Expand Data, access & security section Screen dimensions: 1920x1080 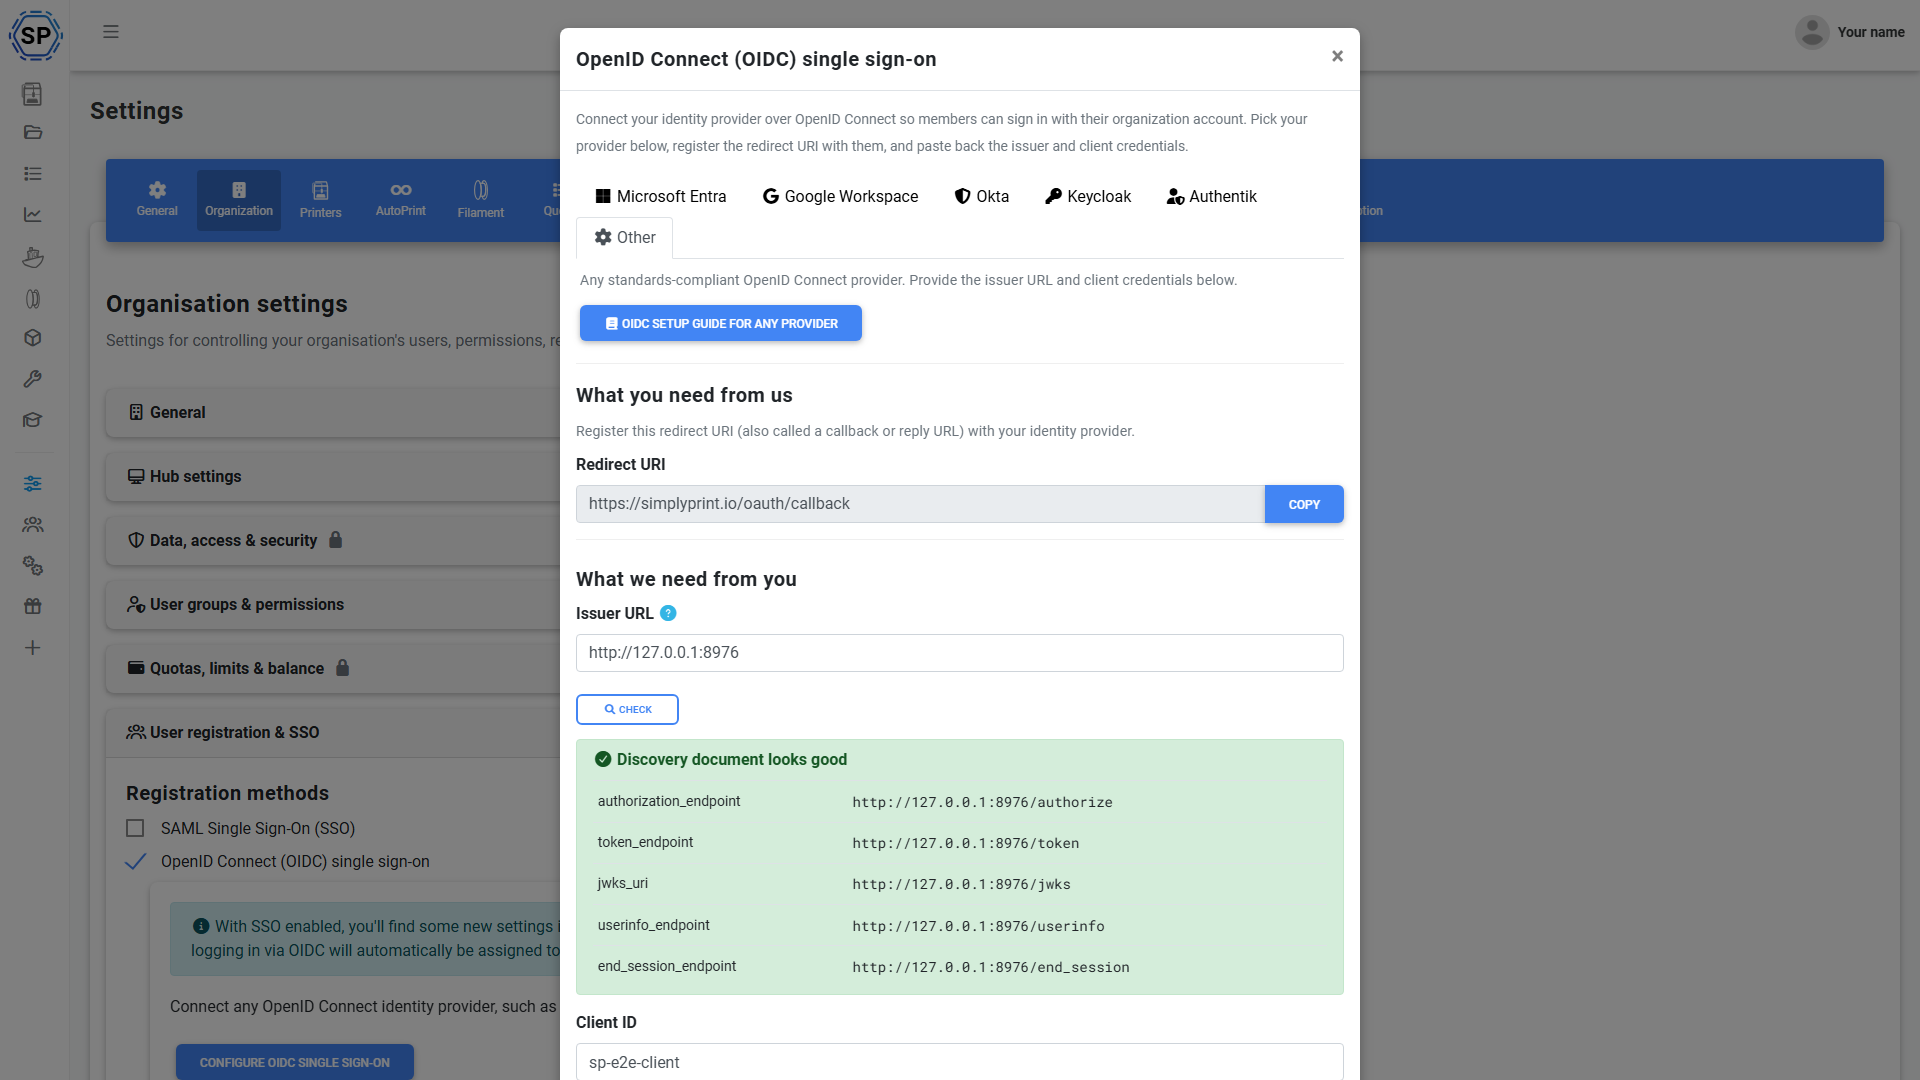[332, 540]
